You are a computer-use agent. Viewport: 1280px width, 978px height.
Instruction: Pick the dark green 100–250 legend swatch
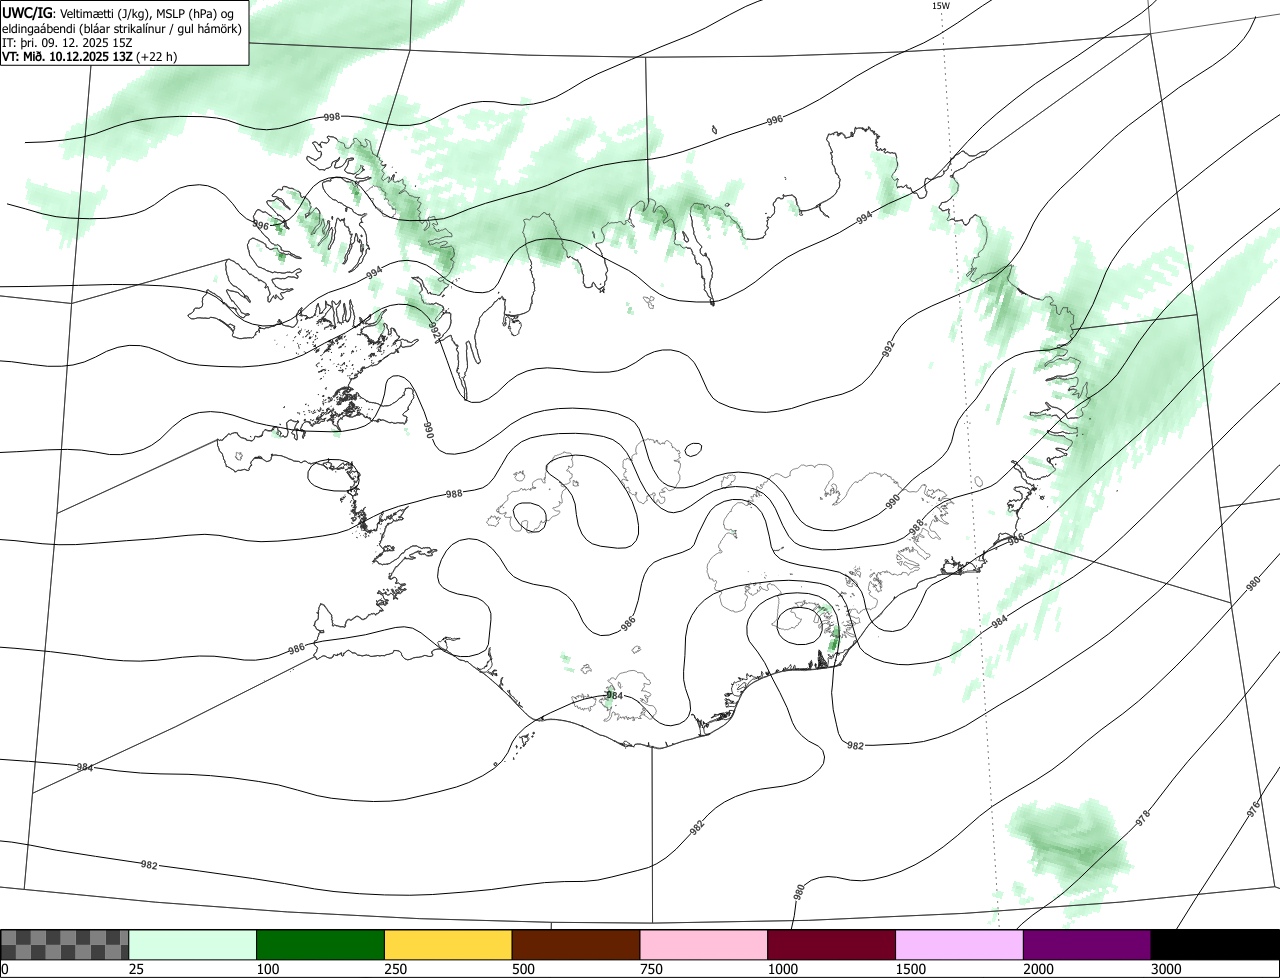click(321, 945)
